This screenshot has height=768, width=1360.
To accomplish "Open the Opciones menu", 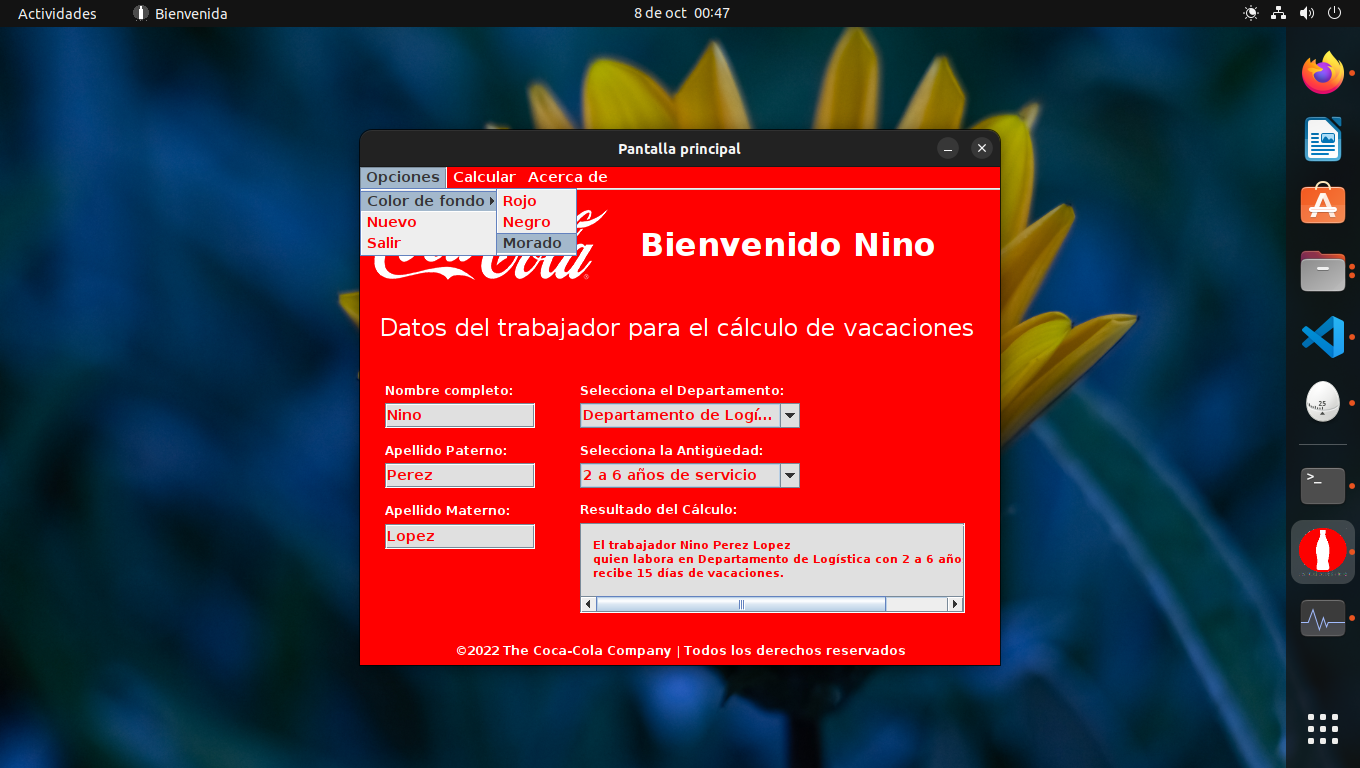I will [403, 177].
